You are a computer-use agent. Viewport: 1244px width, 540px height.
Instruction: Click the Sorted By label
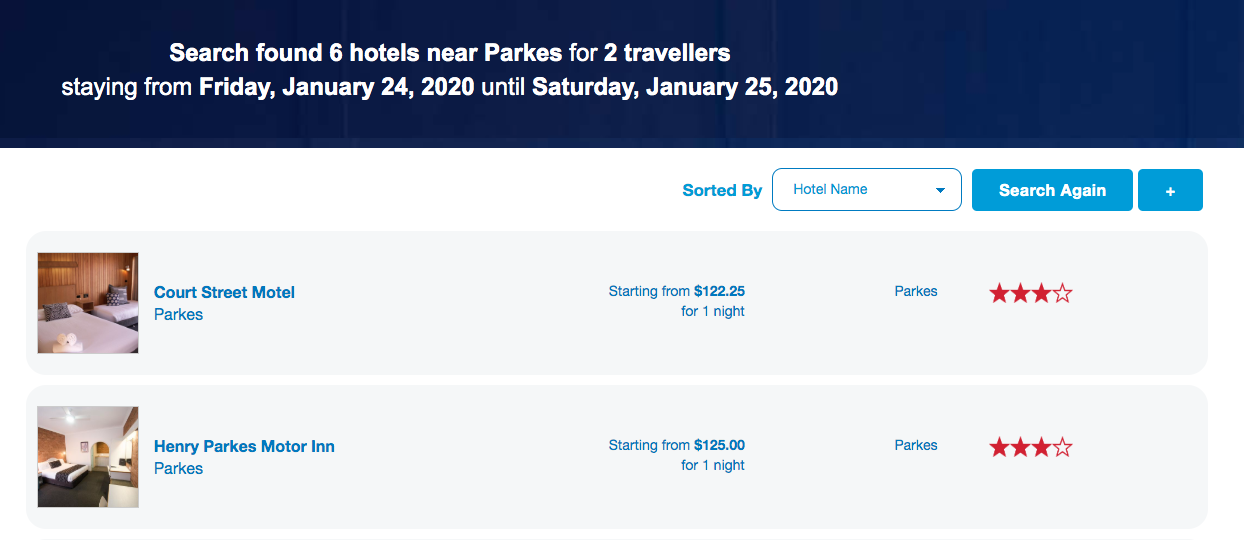click(722, 190)
